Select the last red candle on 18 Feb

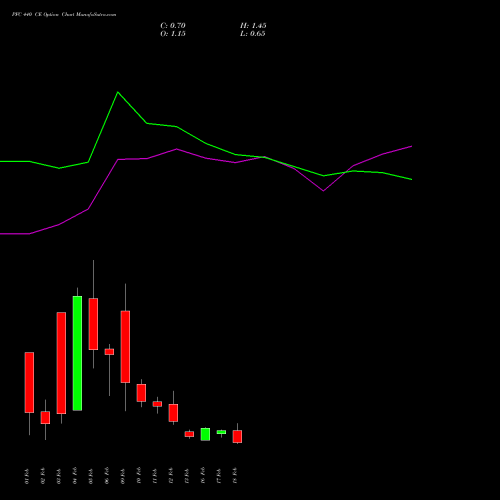(237, 436)
